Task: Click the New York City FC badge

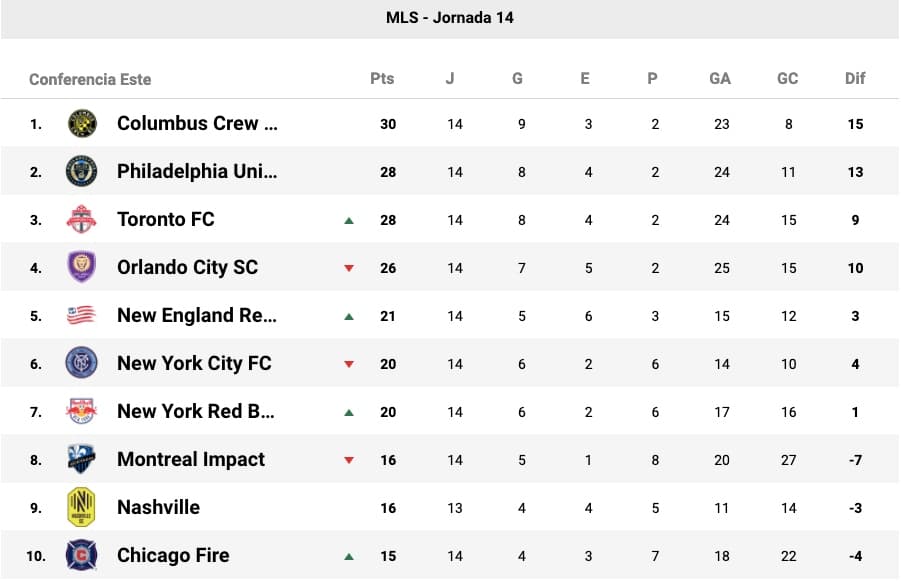Action: [82, 363]
